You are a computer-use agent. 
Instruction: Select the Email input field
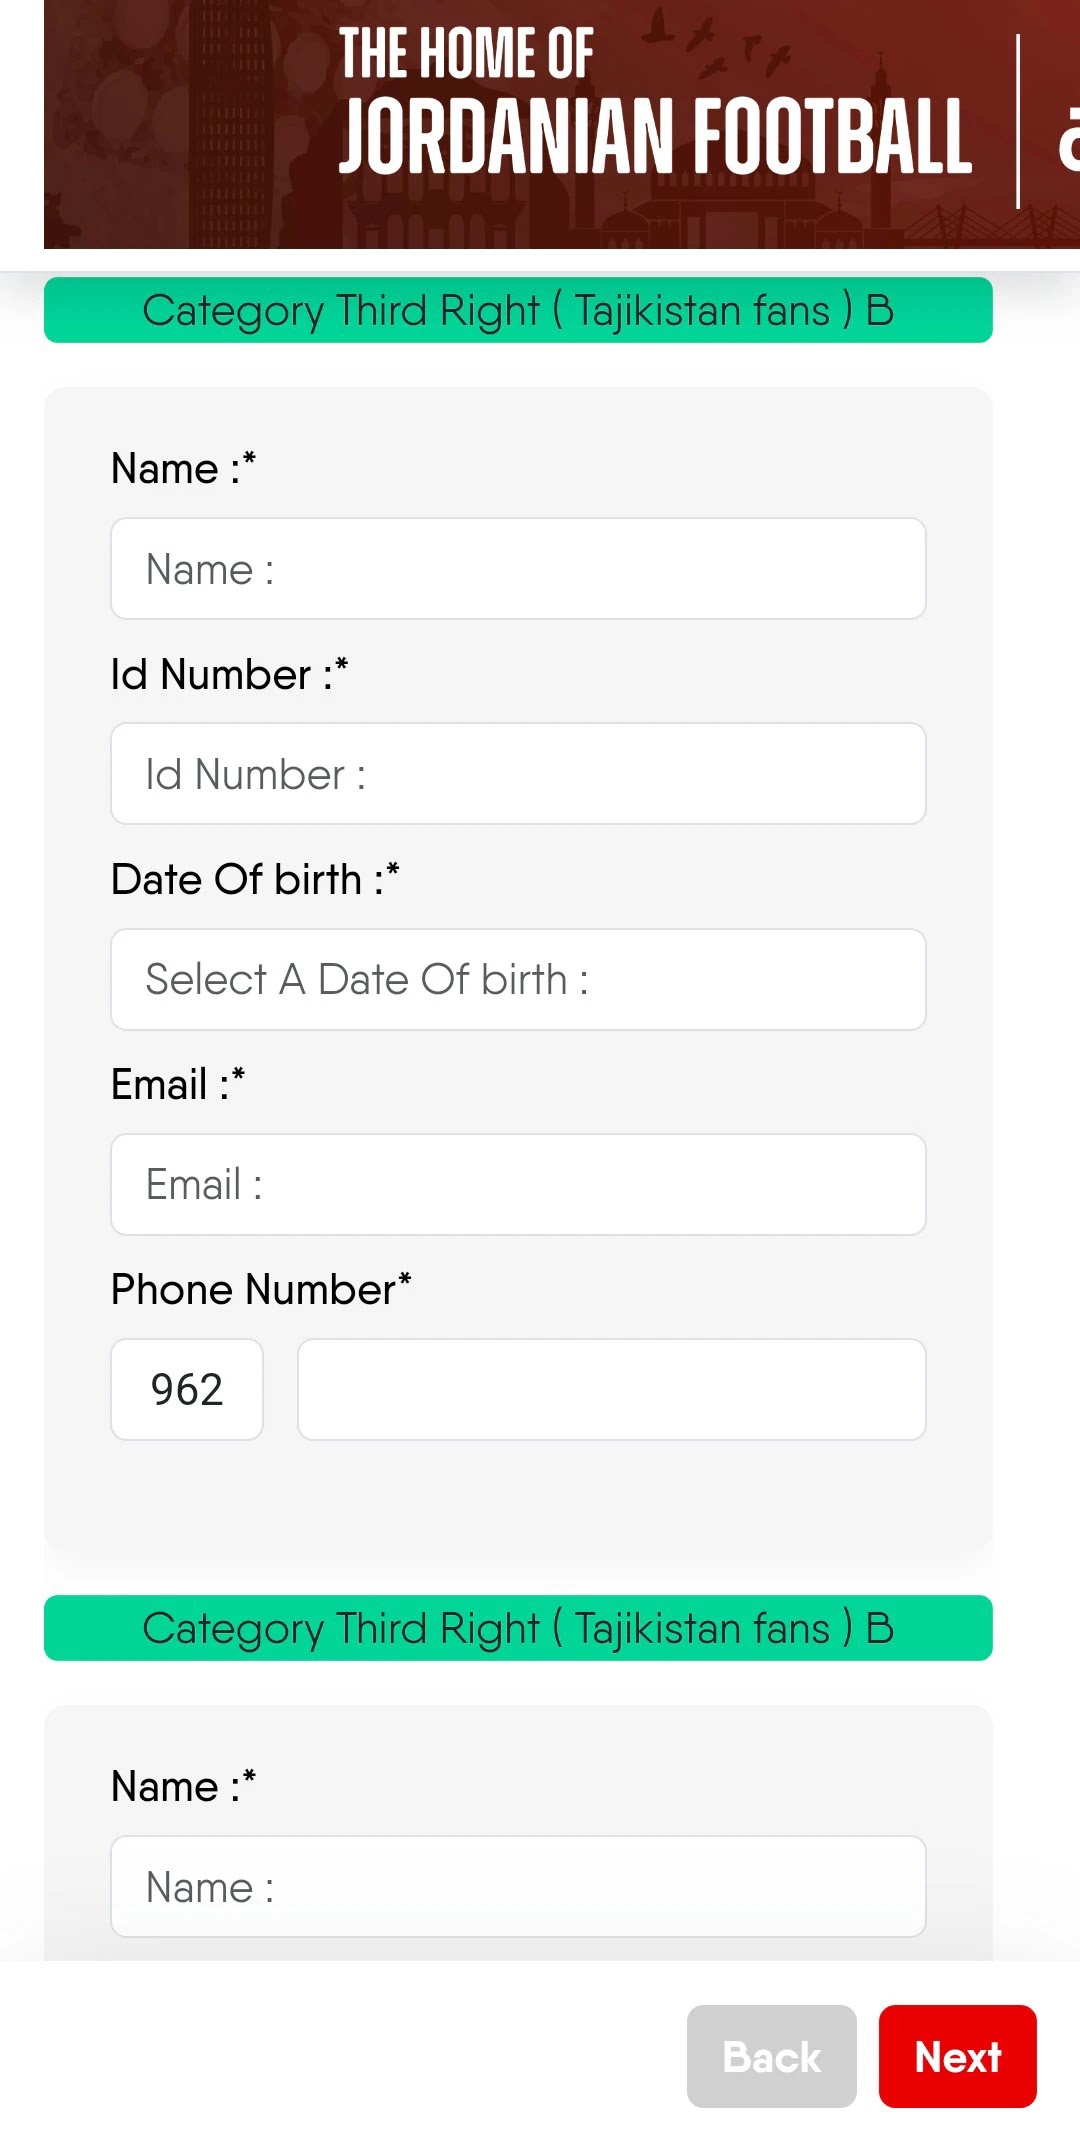tap(518, 1184)
